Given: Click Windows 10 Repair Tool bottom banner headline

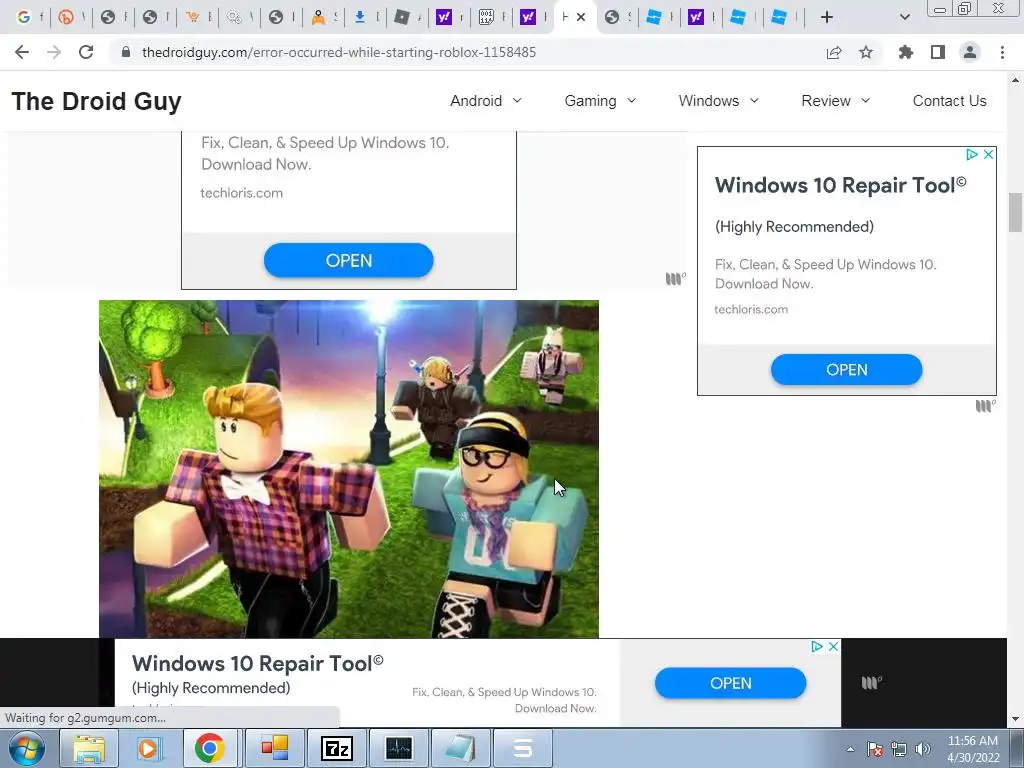Looking at the screenshot, I should 257,664.
